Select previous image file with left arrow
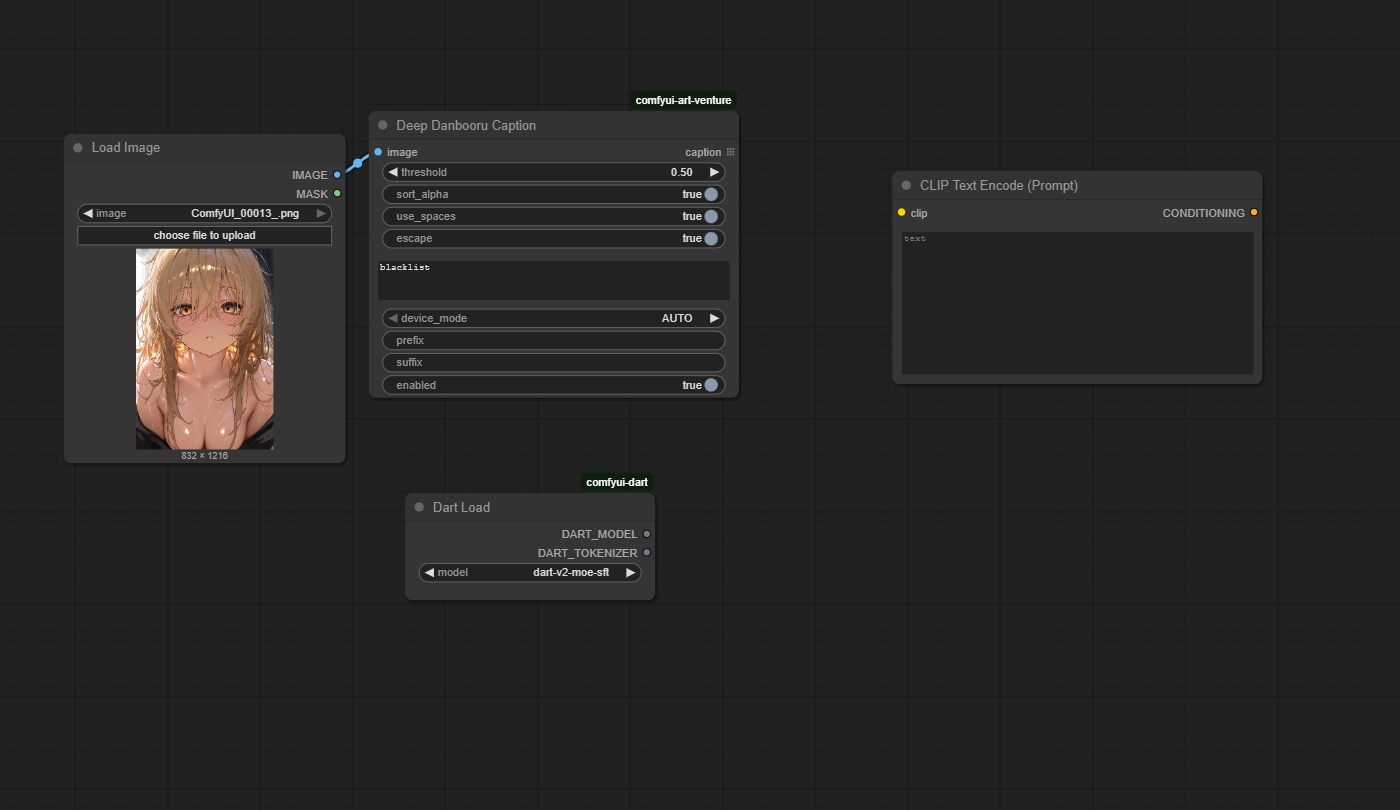Screen dimensions: 1400x810 point(88,213)
